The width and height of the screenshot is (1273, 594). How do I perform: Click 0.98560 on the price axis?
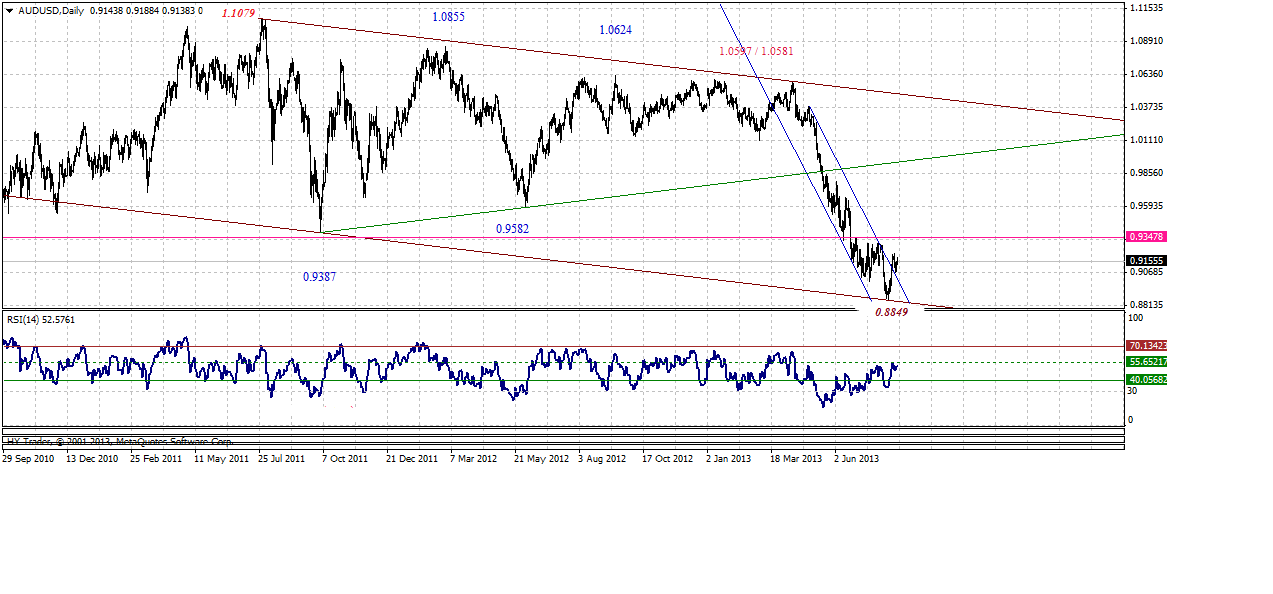coord(1146,173)
